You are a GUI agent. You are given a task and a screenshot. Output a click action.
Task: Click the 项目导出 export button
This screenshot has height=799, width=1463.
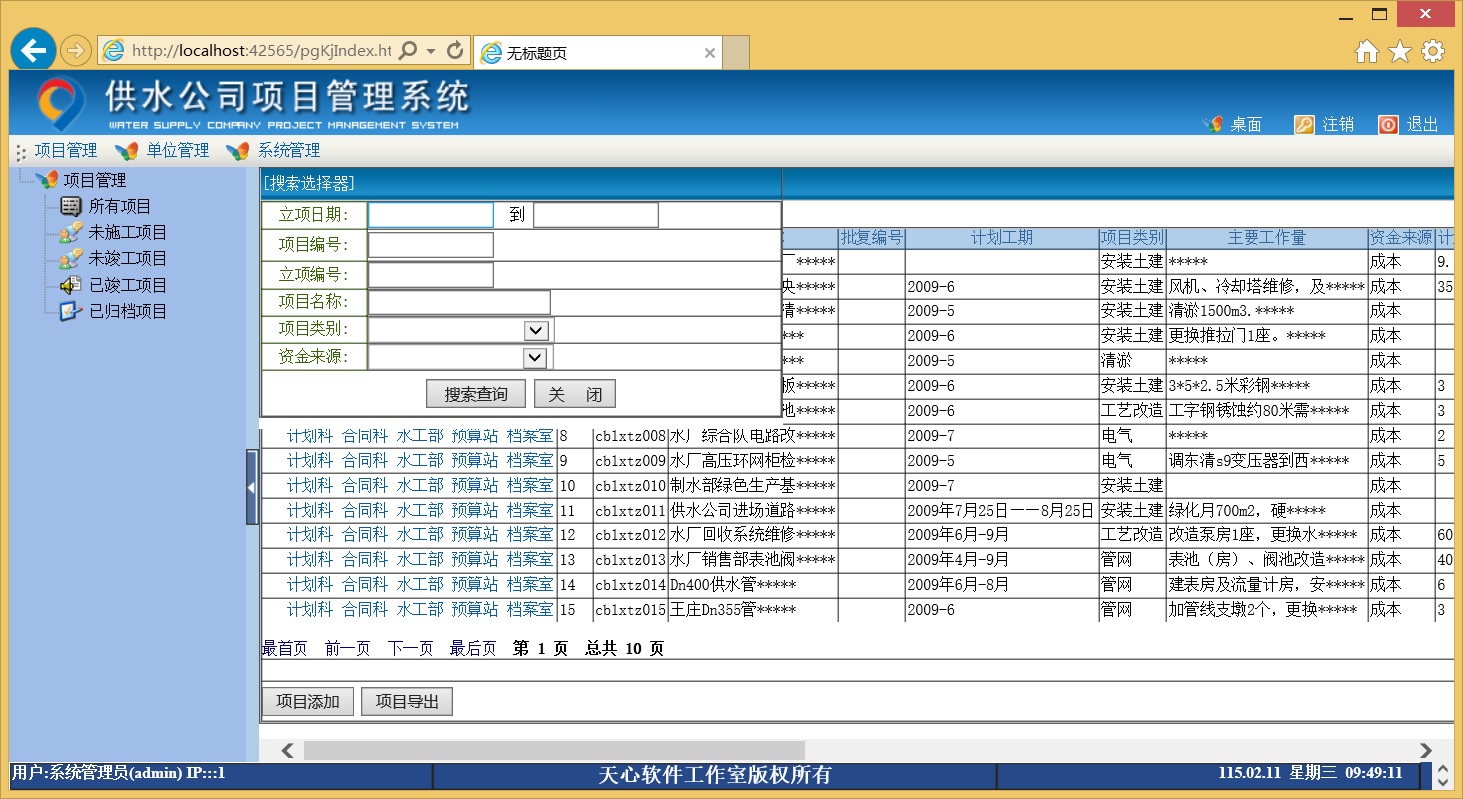pyautogui.click(x=407, y=702)
